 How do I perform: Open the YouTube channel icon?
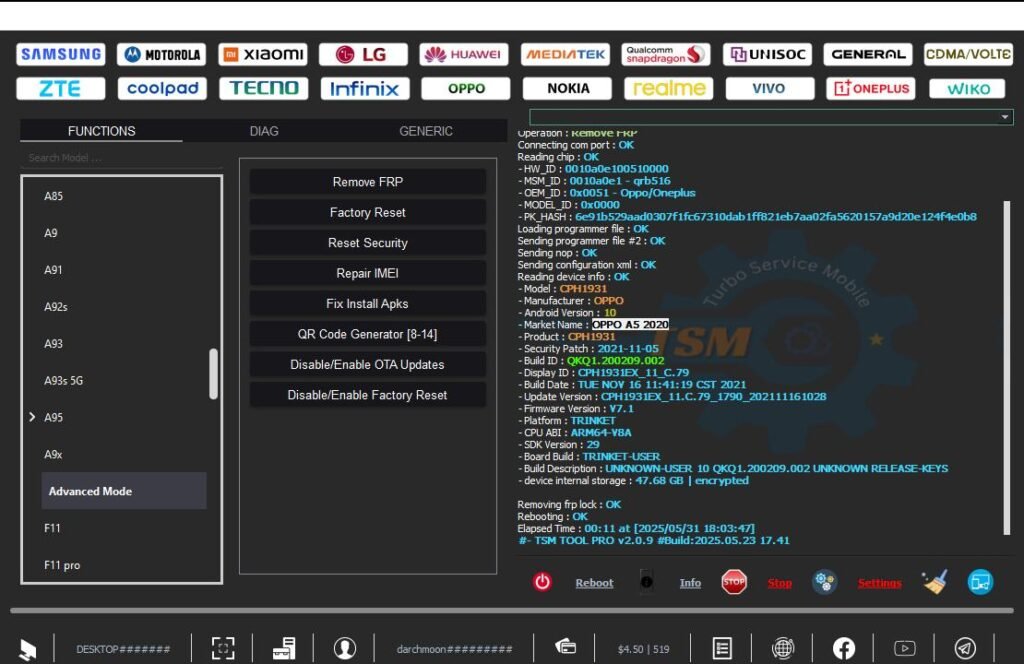[904, 648]
